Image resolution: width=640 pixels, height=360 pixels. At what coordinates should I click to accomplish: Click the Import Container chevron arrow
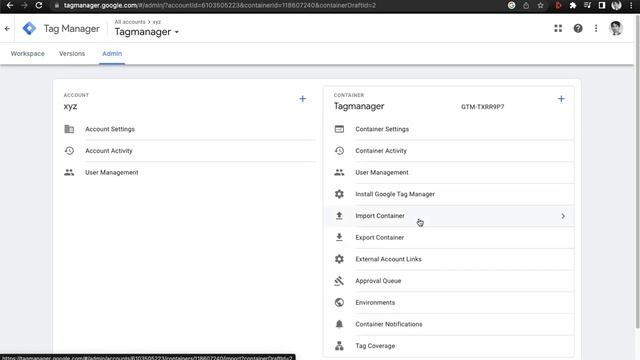563,216
